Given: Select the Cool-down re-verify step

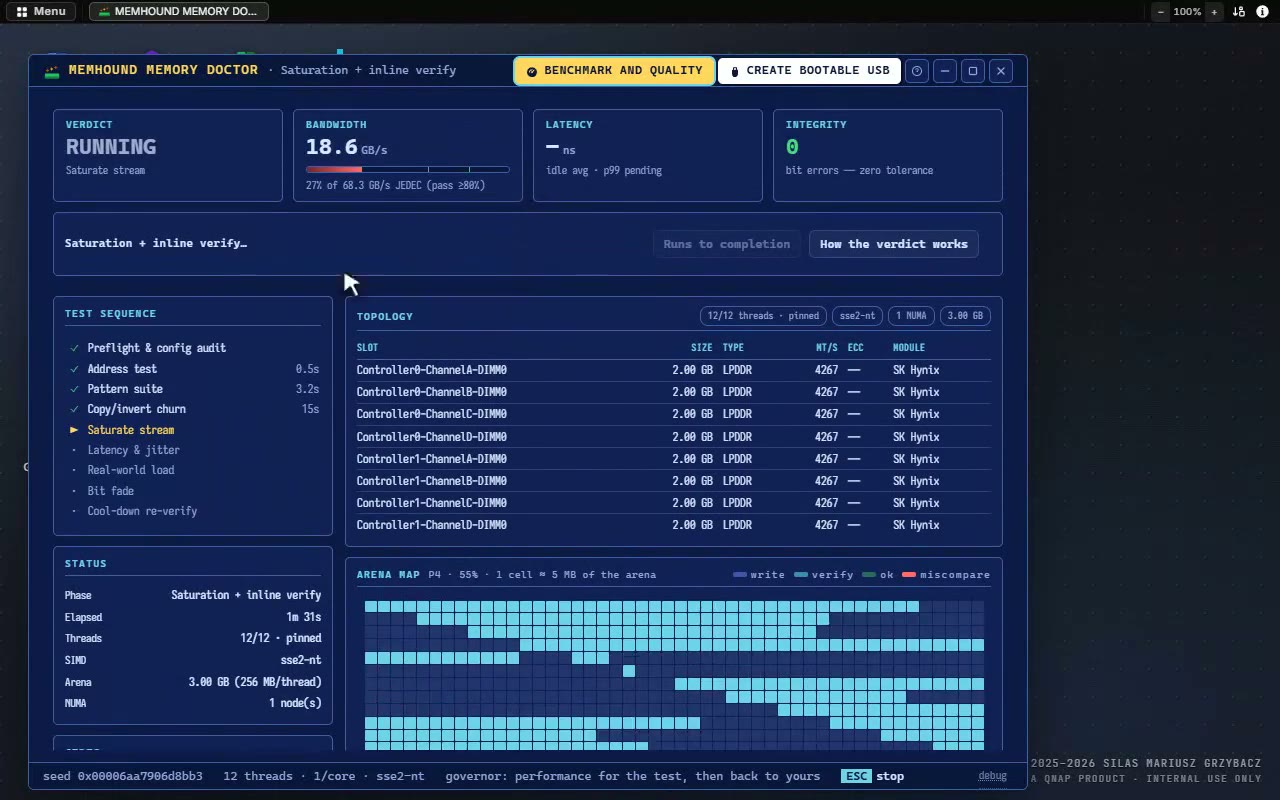Looking at the screenshot, I should (x=193, y=511).
